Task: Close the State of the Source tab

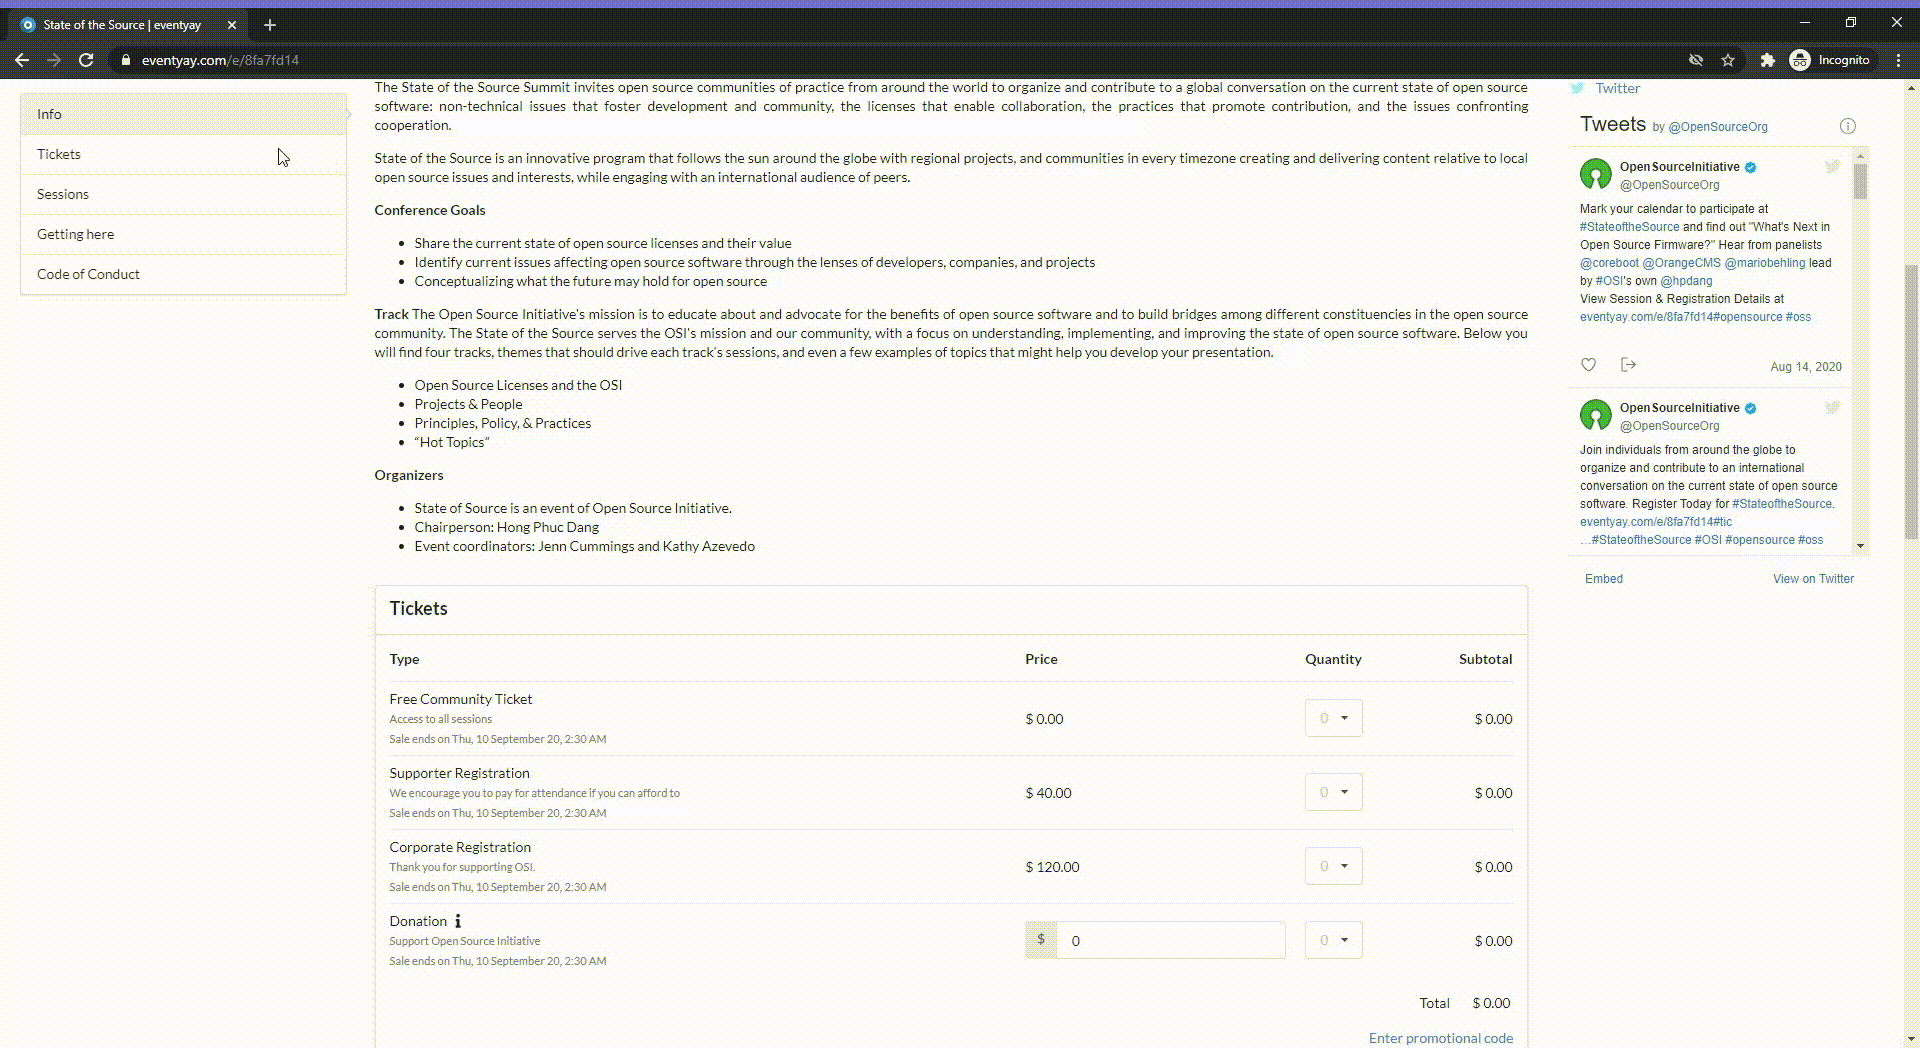Action: pyautogui.click(x=232, y=25)
